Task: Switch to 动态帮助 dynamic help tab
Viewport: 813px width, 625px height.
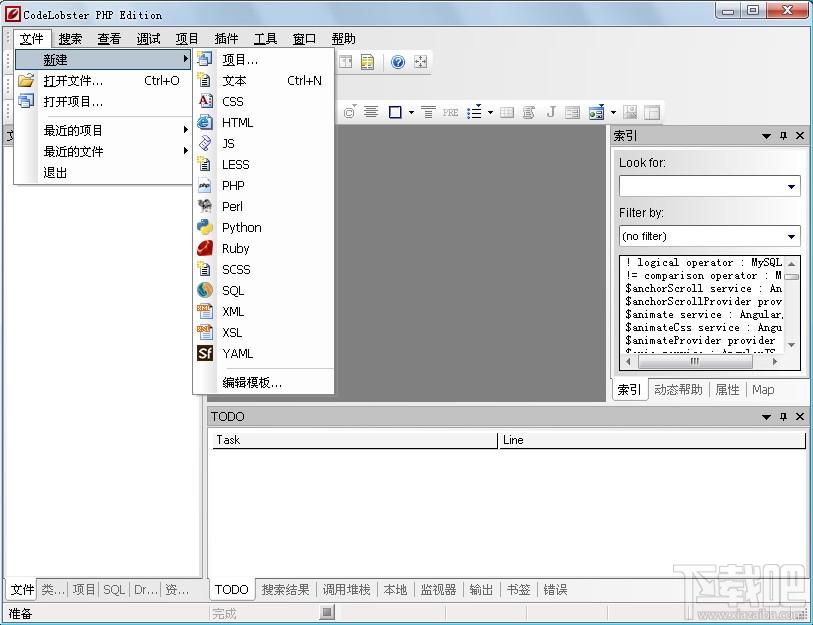Action: tap(678, 390)
